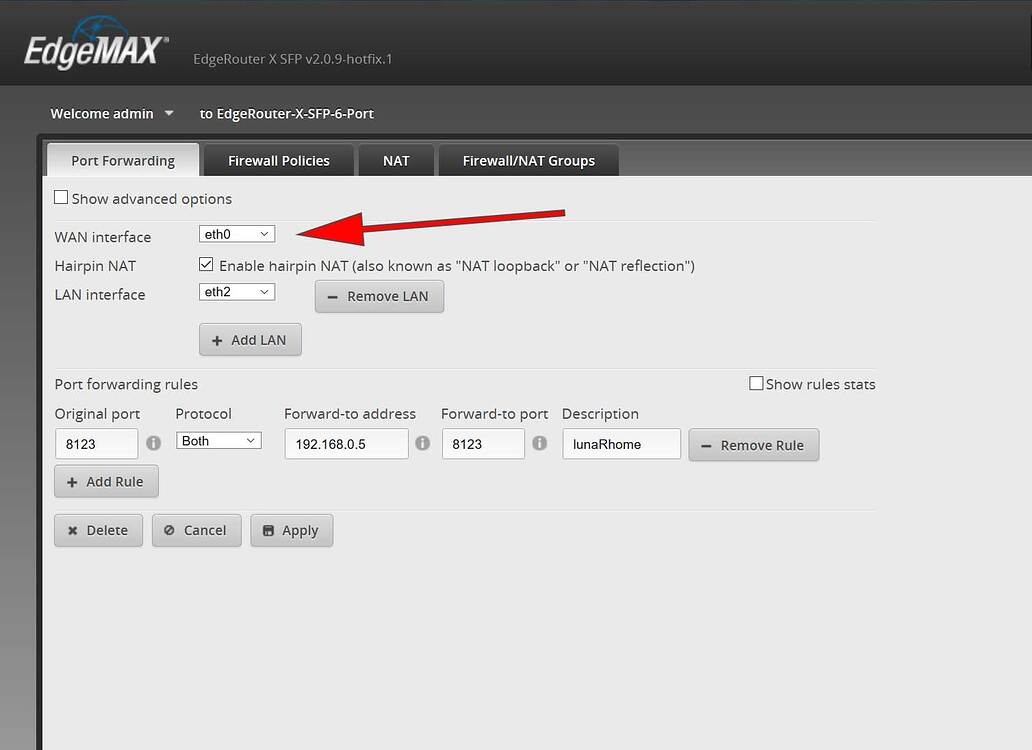Click the info icon beside Forward-to port
This screenshot has width=1032, height=750.
tap(539, 443)
